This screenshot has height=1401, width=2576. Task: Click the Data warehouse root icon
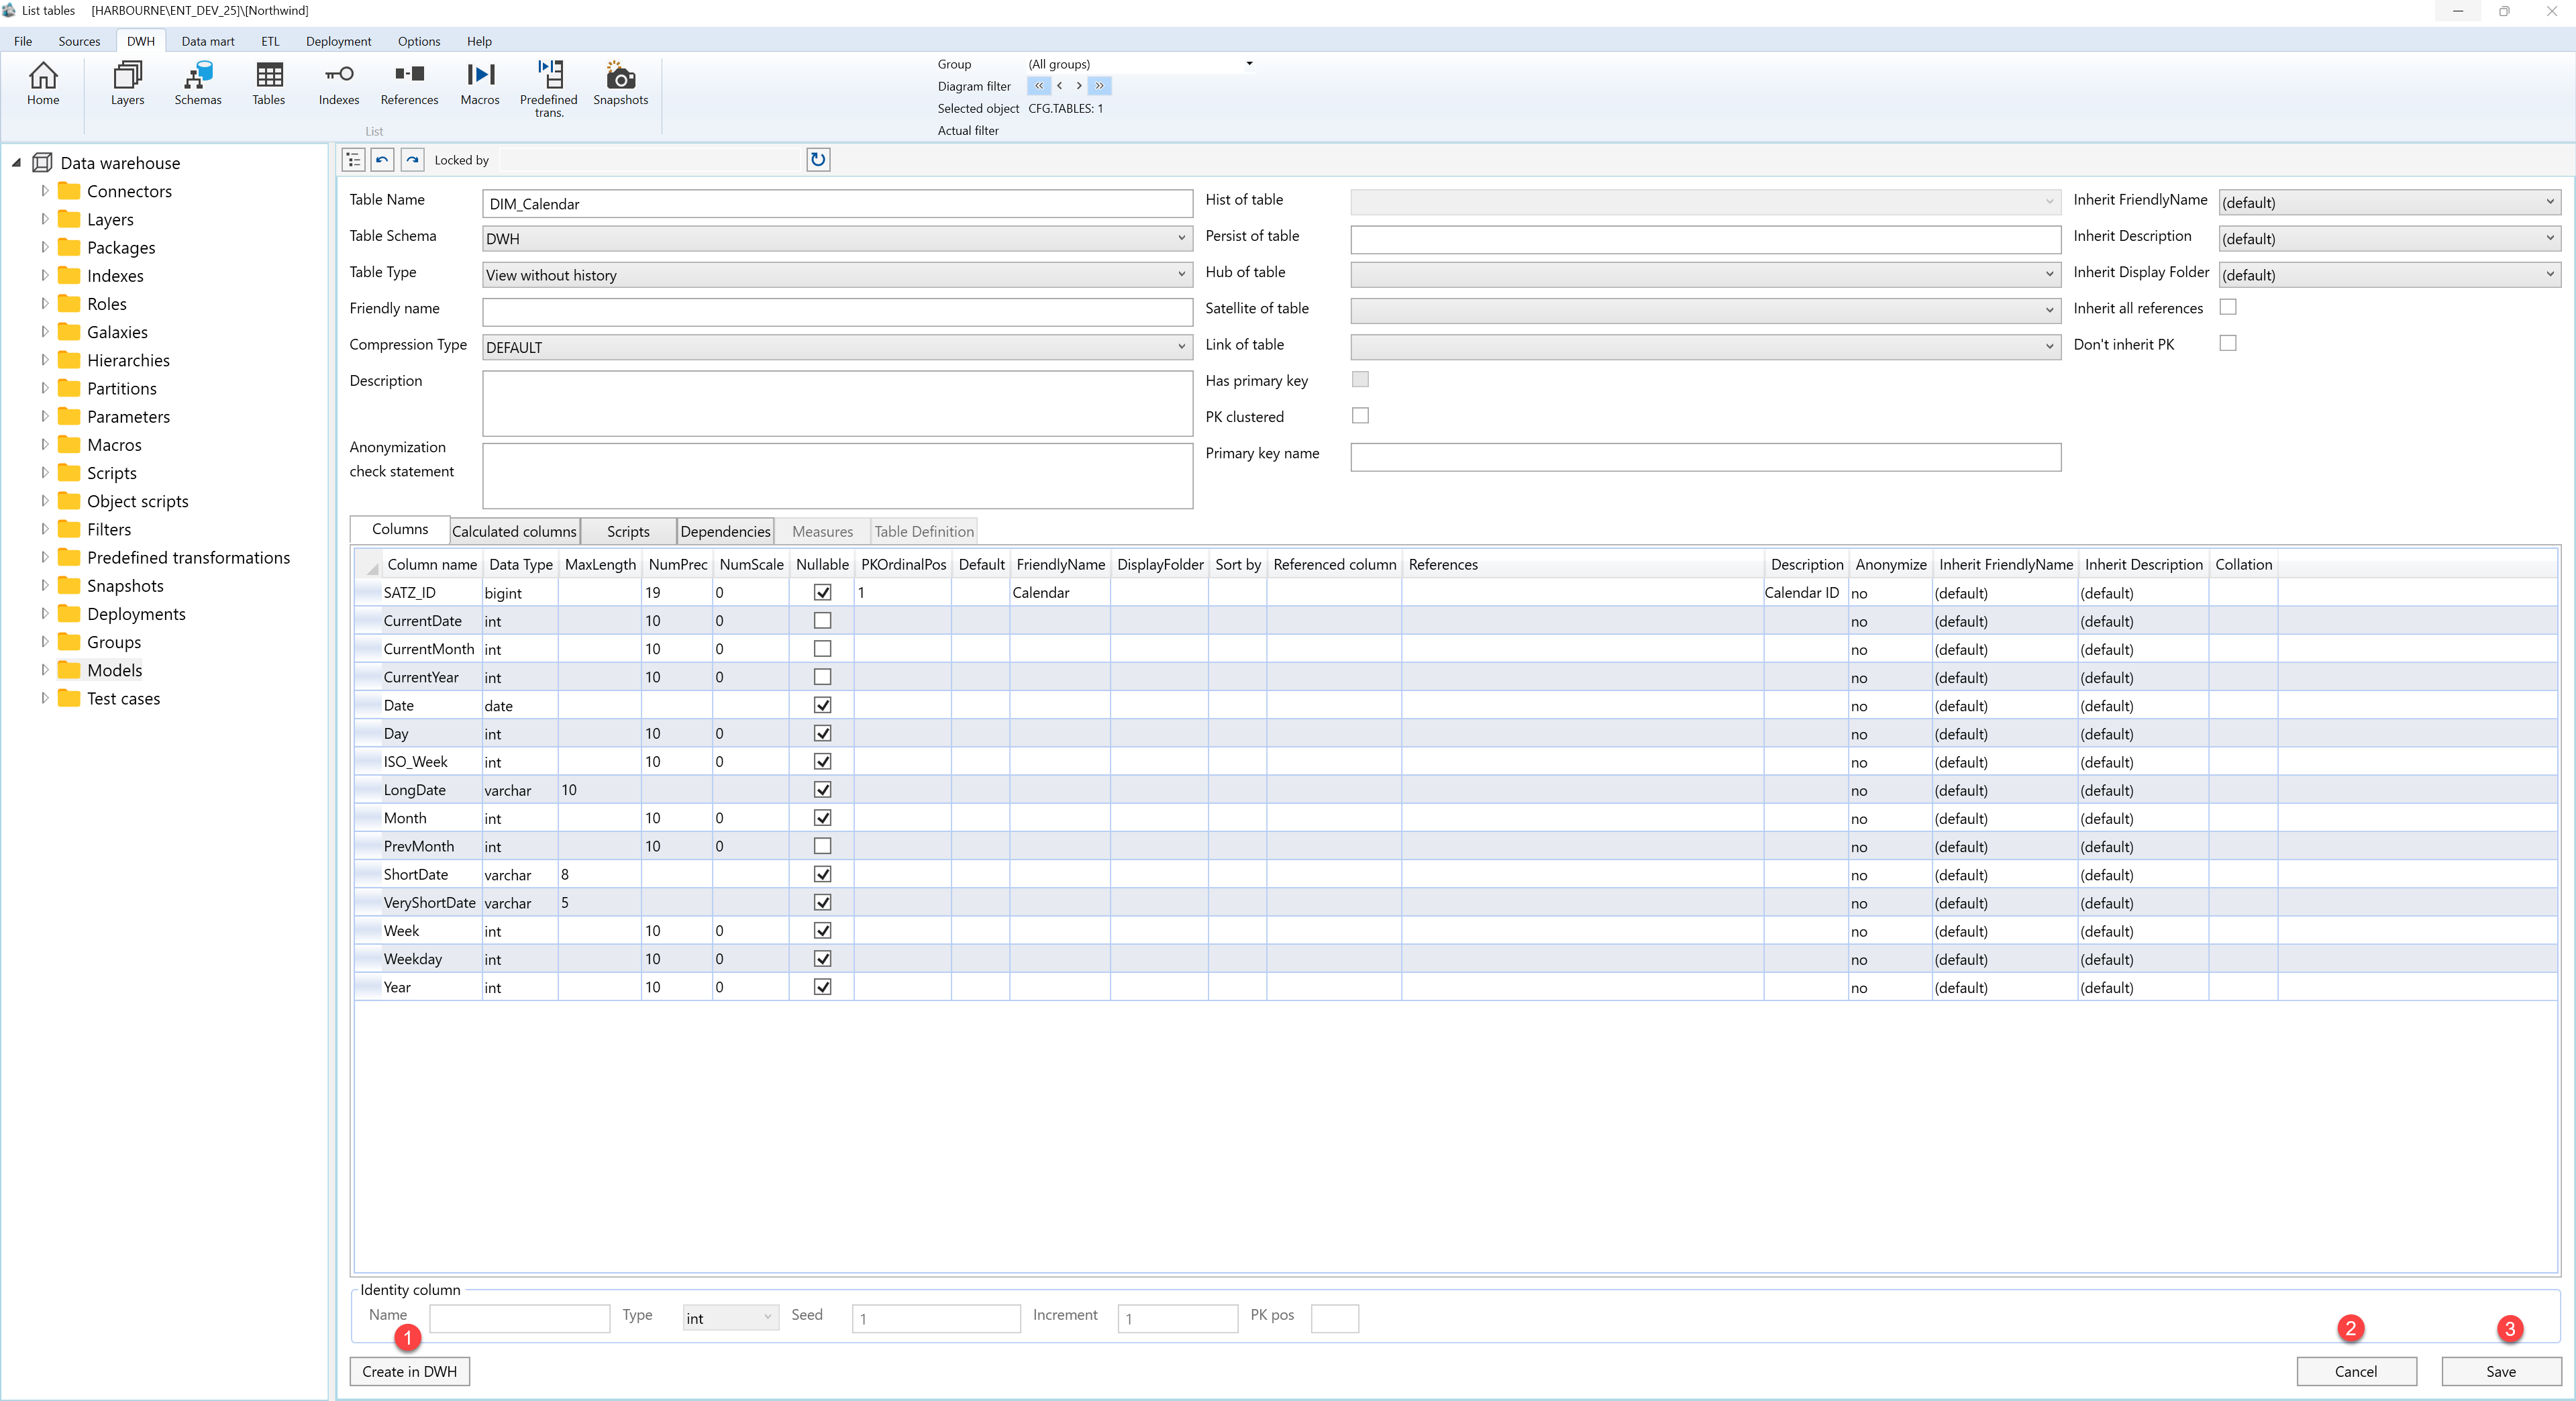(42, 163)
